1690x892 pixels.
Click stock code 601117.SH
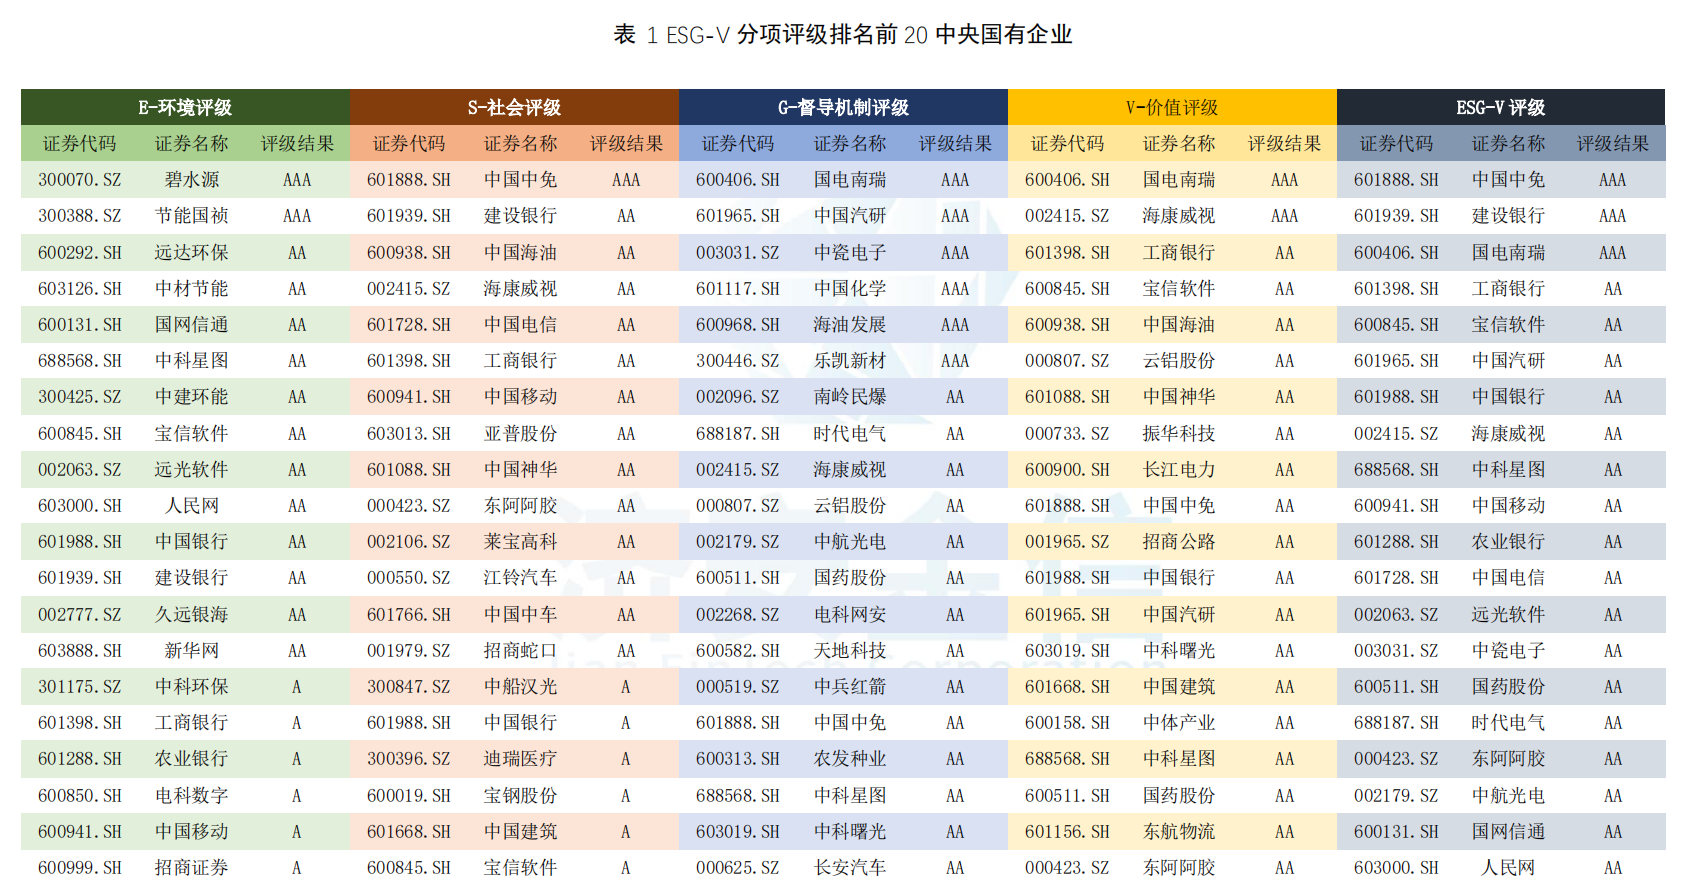pyautogui.click(x=738, y=289)
